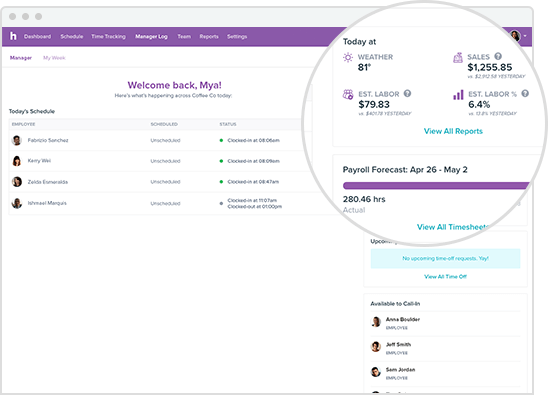Click the sun weather icon
Viewport: 548px width, 395px height.
pos(348,57)
